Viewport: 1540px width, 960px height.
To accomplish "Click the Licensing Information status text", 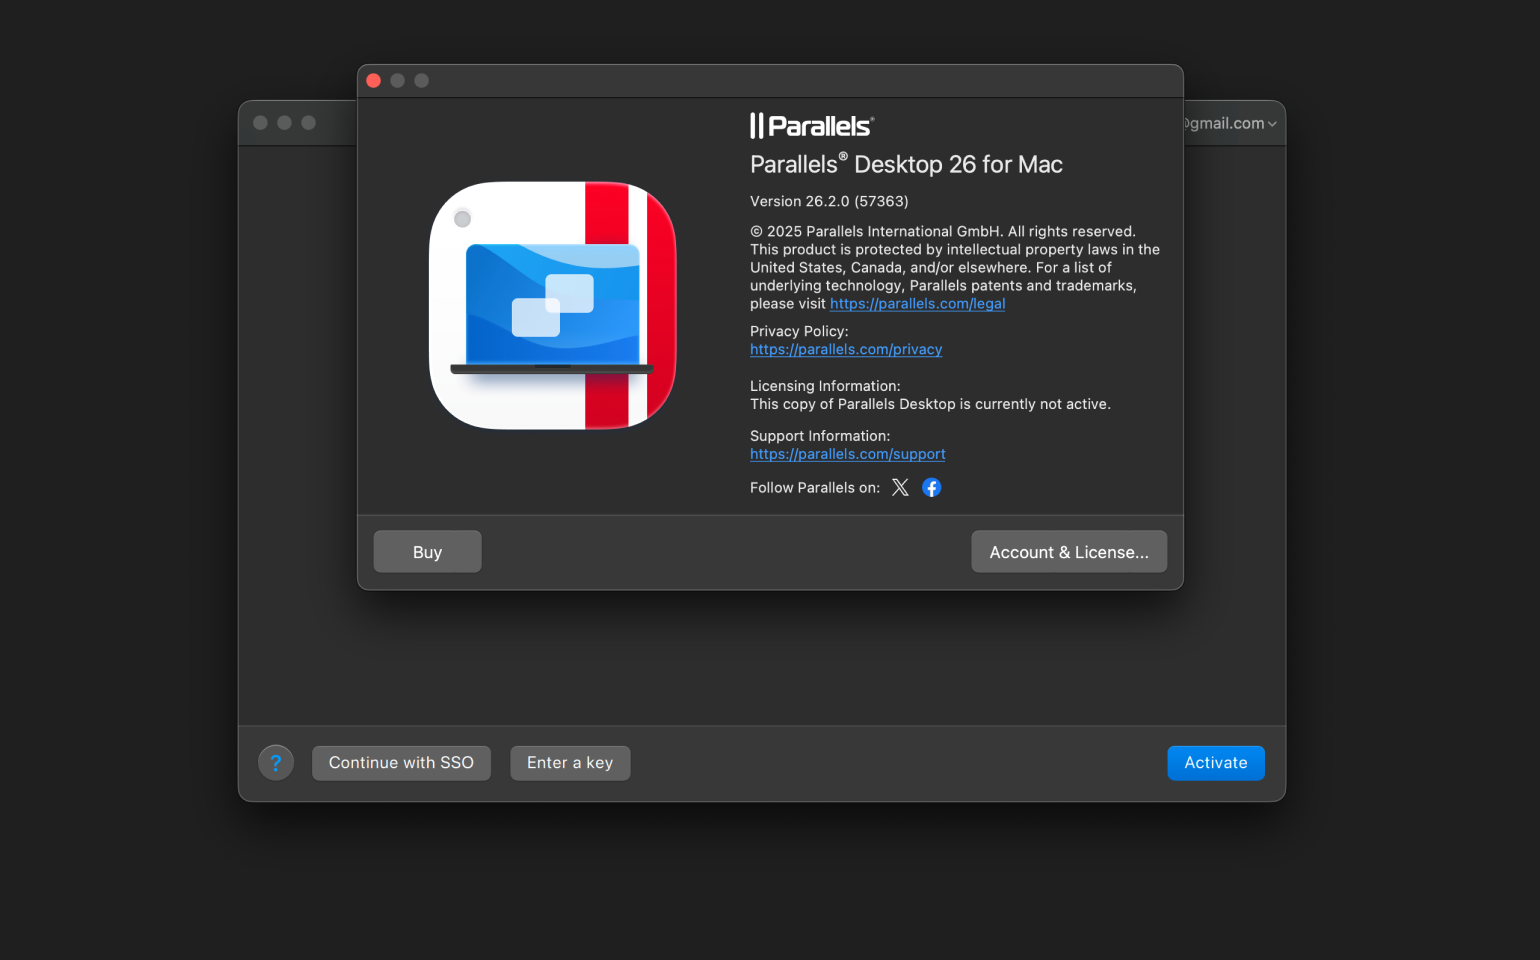I will click(929, 405).
